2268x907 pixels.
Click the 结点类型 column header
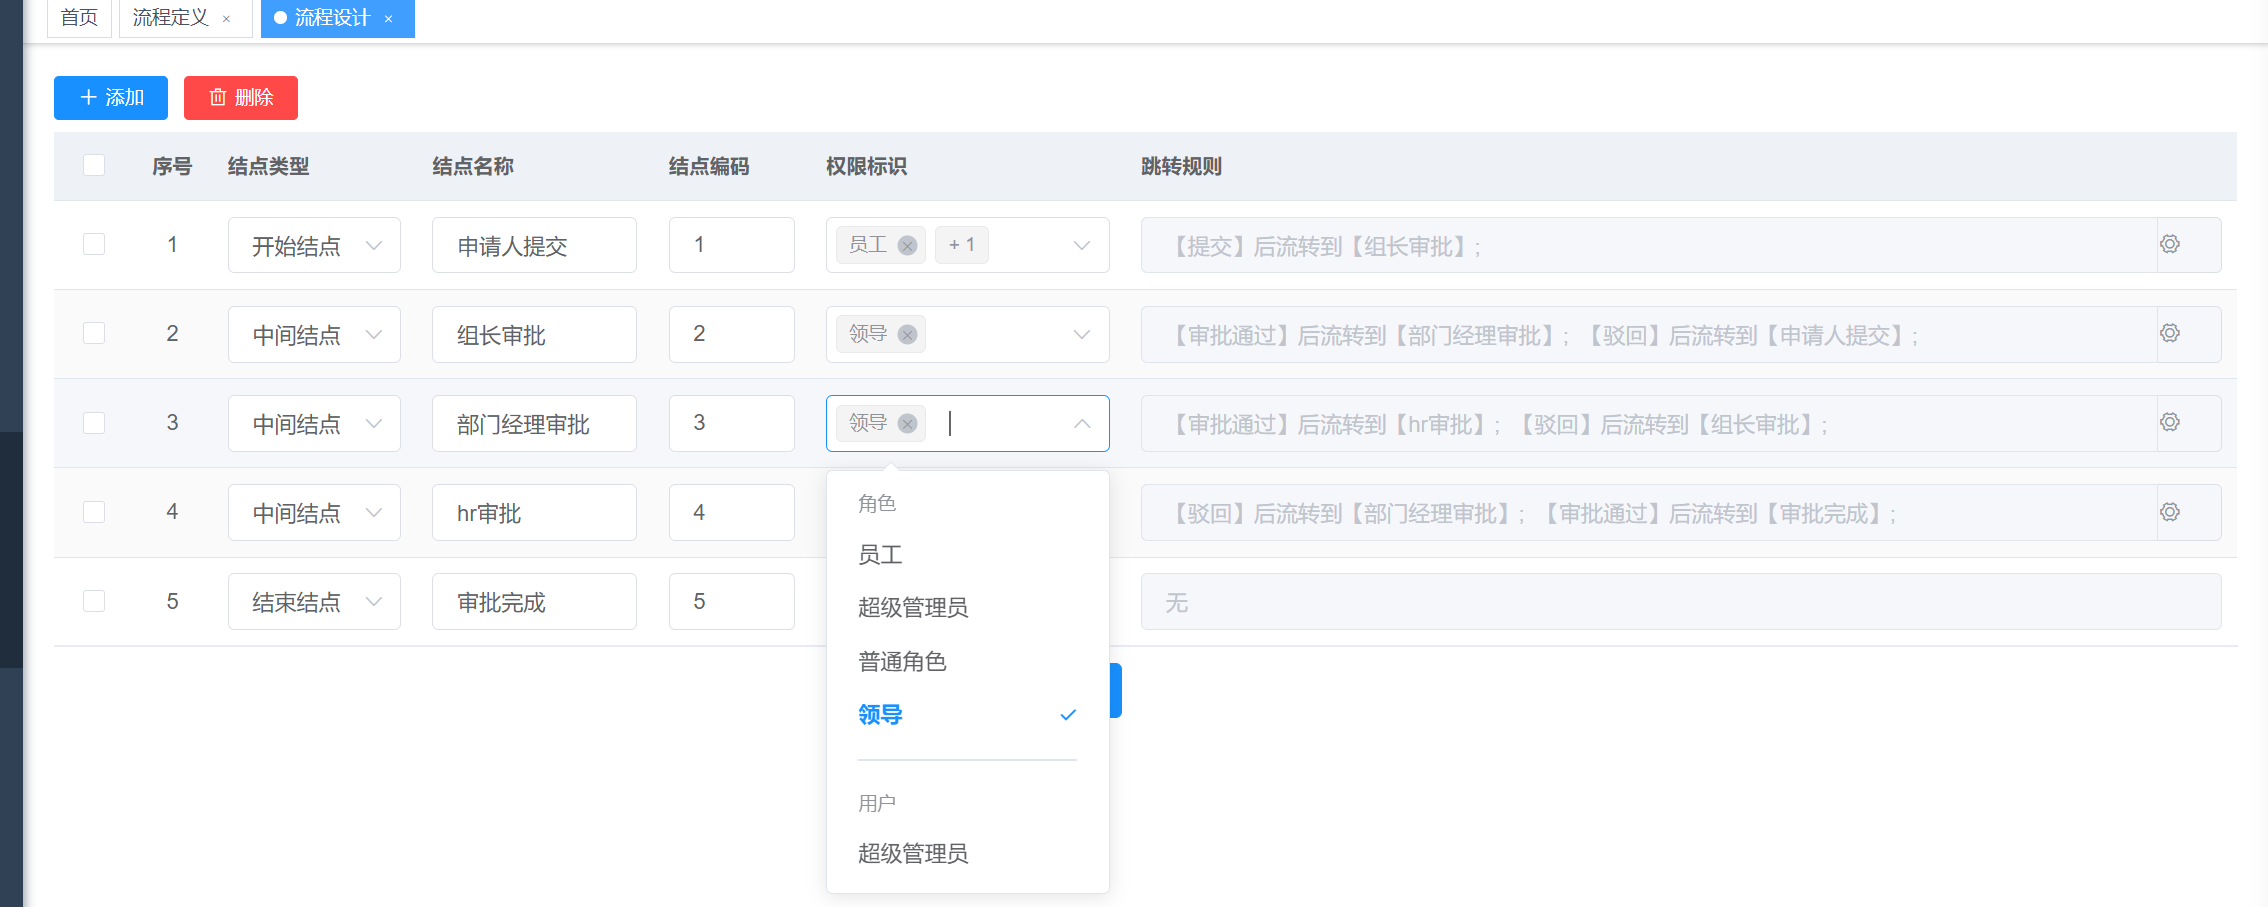click(x=268, y=166)
